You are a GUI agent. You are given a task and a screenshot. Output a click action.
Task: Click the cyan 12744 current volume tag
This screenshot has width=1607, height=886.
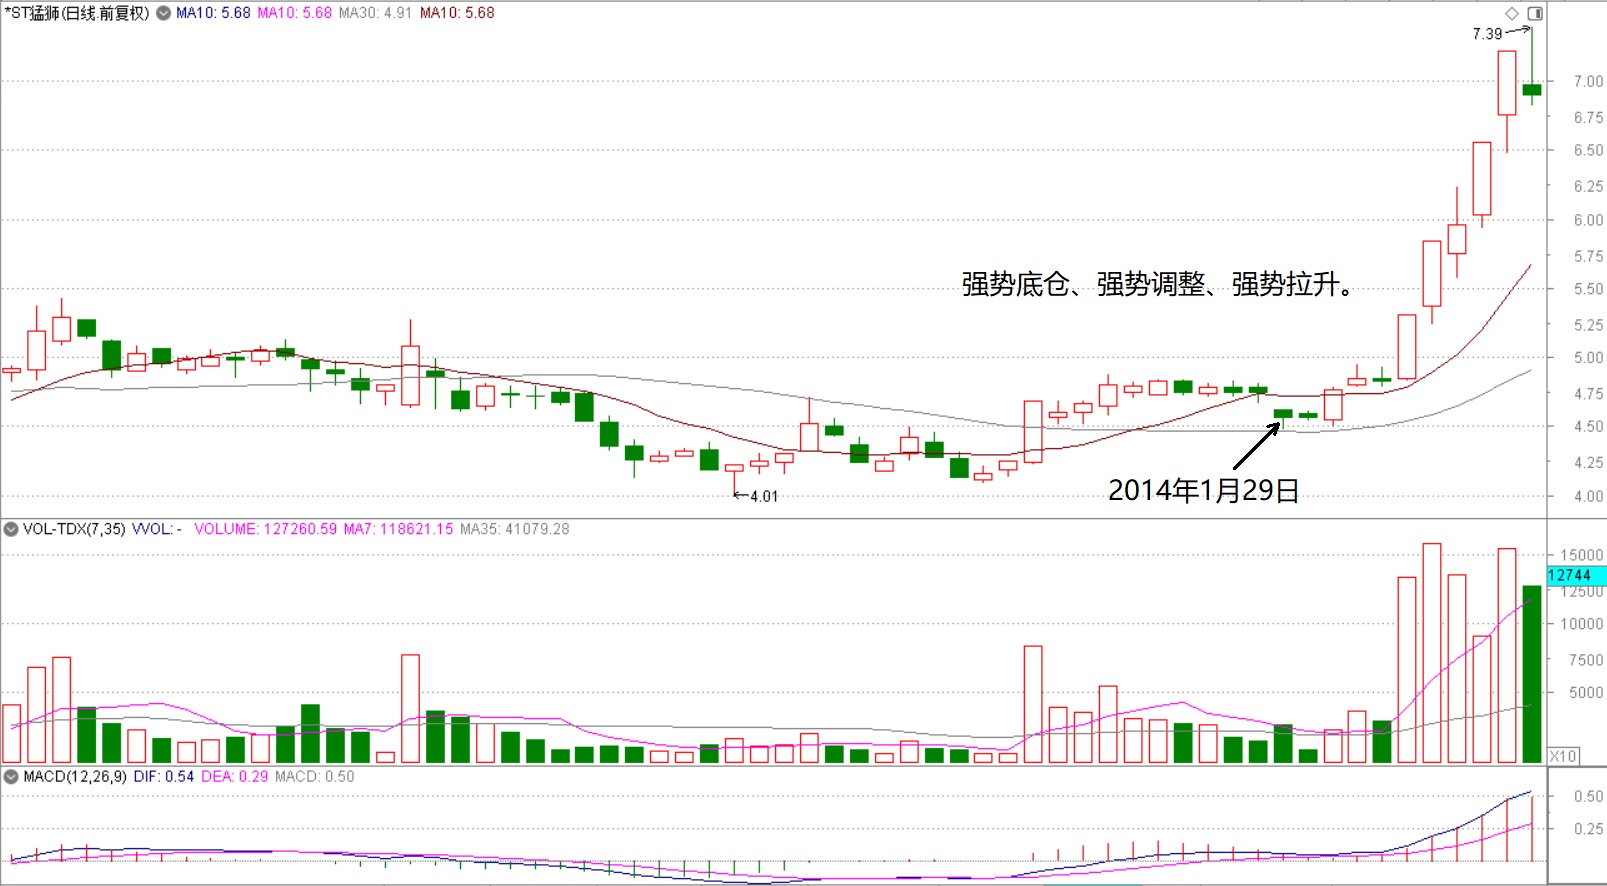[x=1577, y=575]
